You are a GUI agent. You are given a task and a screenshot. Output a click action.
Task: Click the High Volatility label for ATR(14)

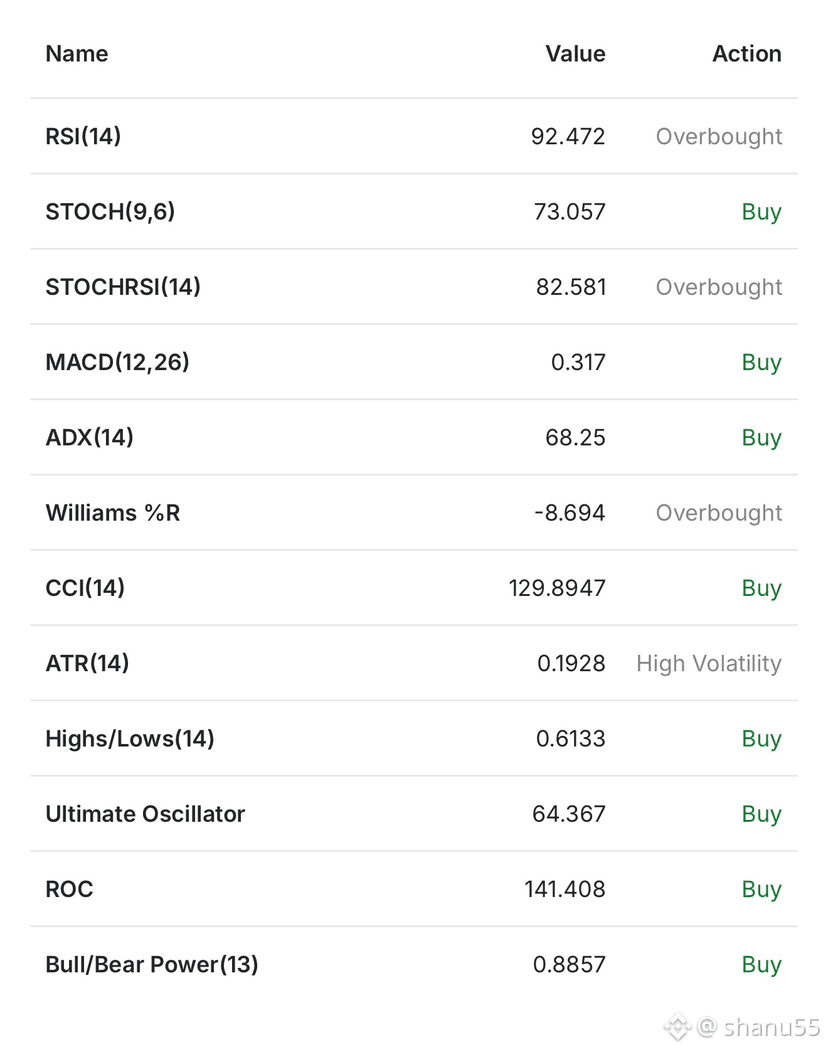(x=709, y=664)
